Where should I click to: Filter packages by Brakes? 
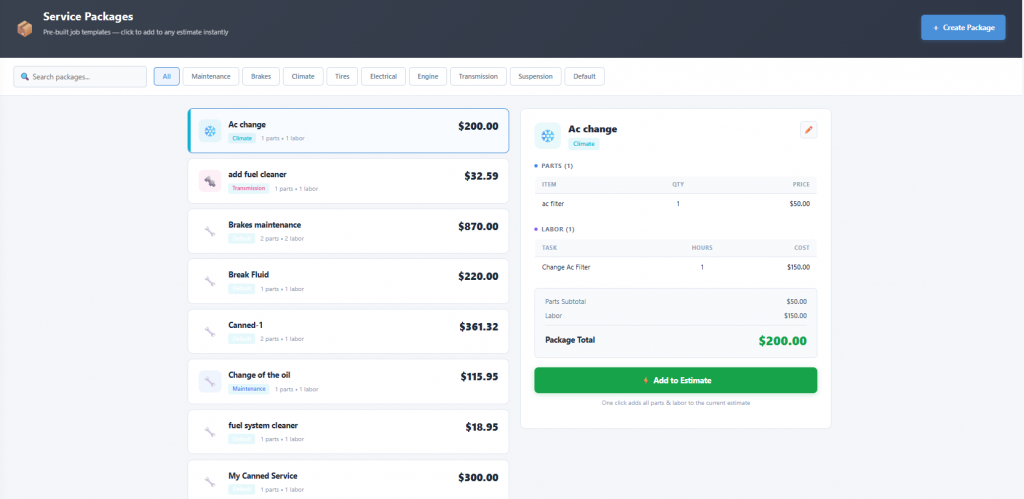tap(261, 76)
